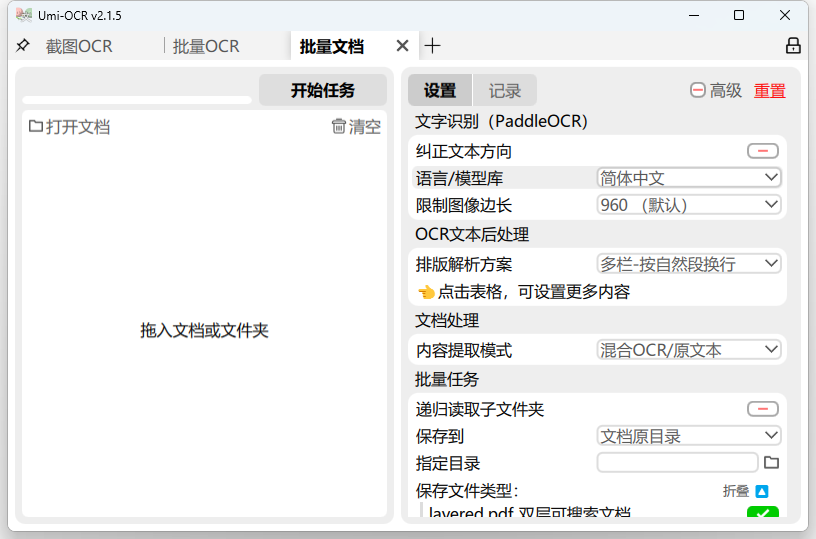Click the 开始任务 button
Image resolution: width=816 pixels, height=539 pixels.
click(x=323, y=90)
